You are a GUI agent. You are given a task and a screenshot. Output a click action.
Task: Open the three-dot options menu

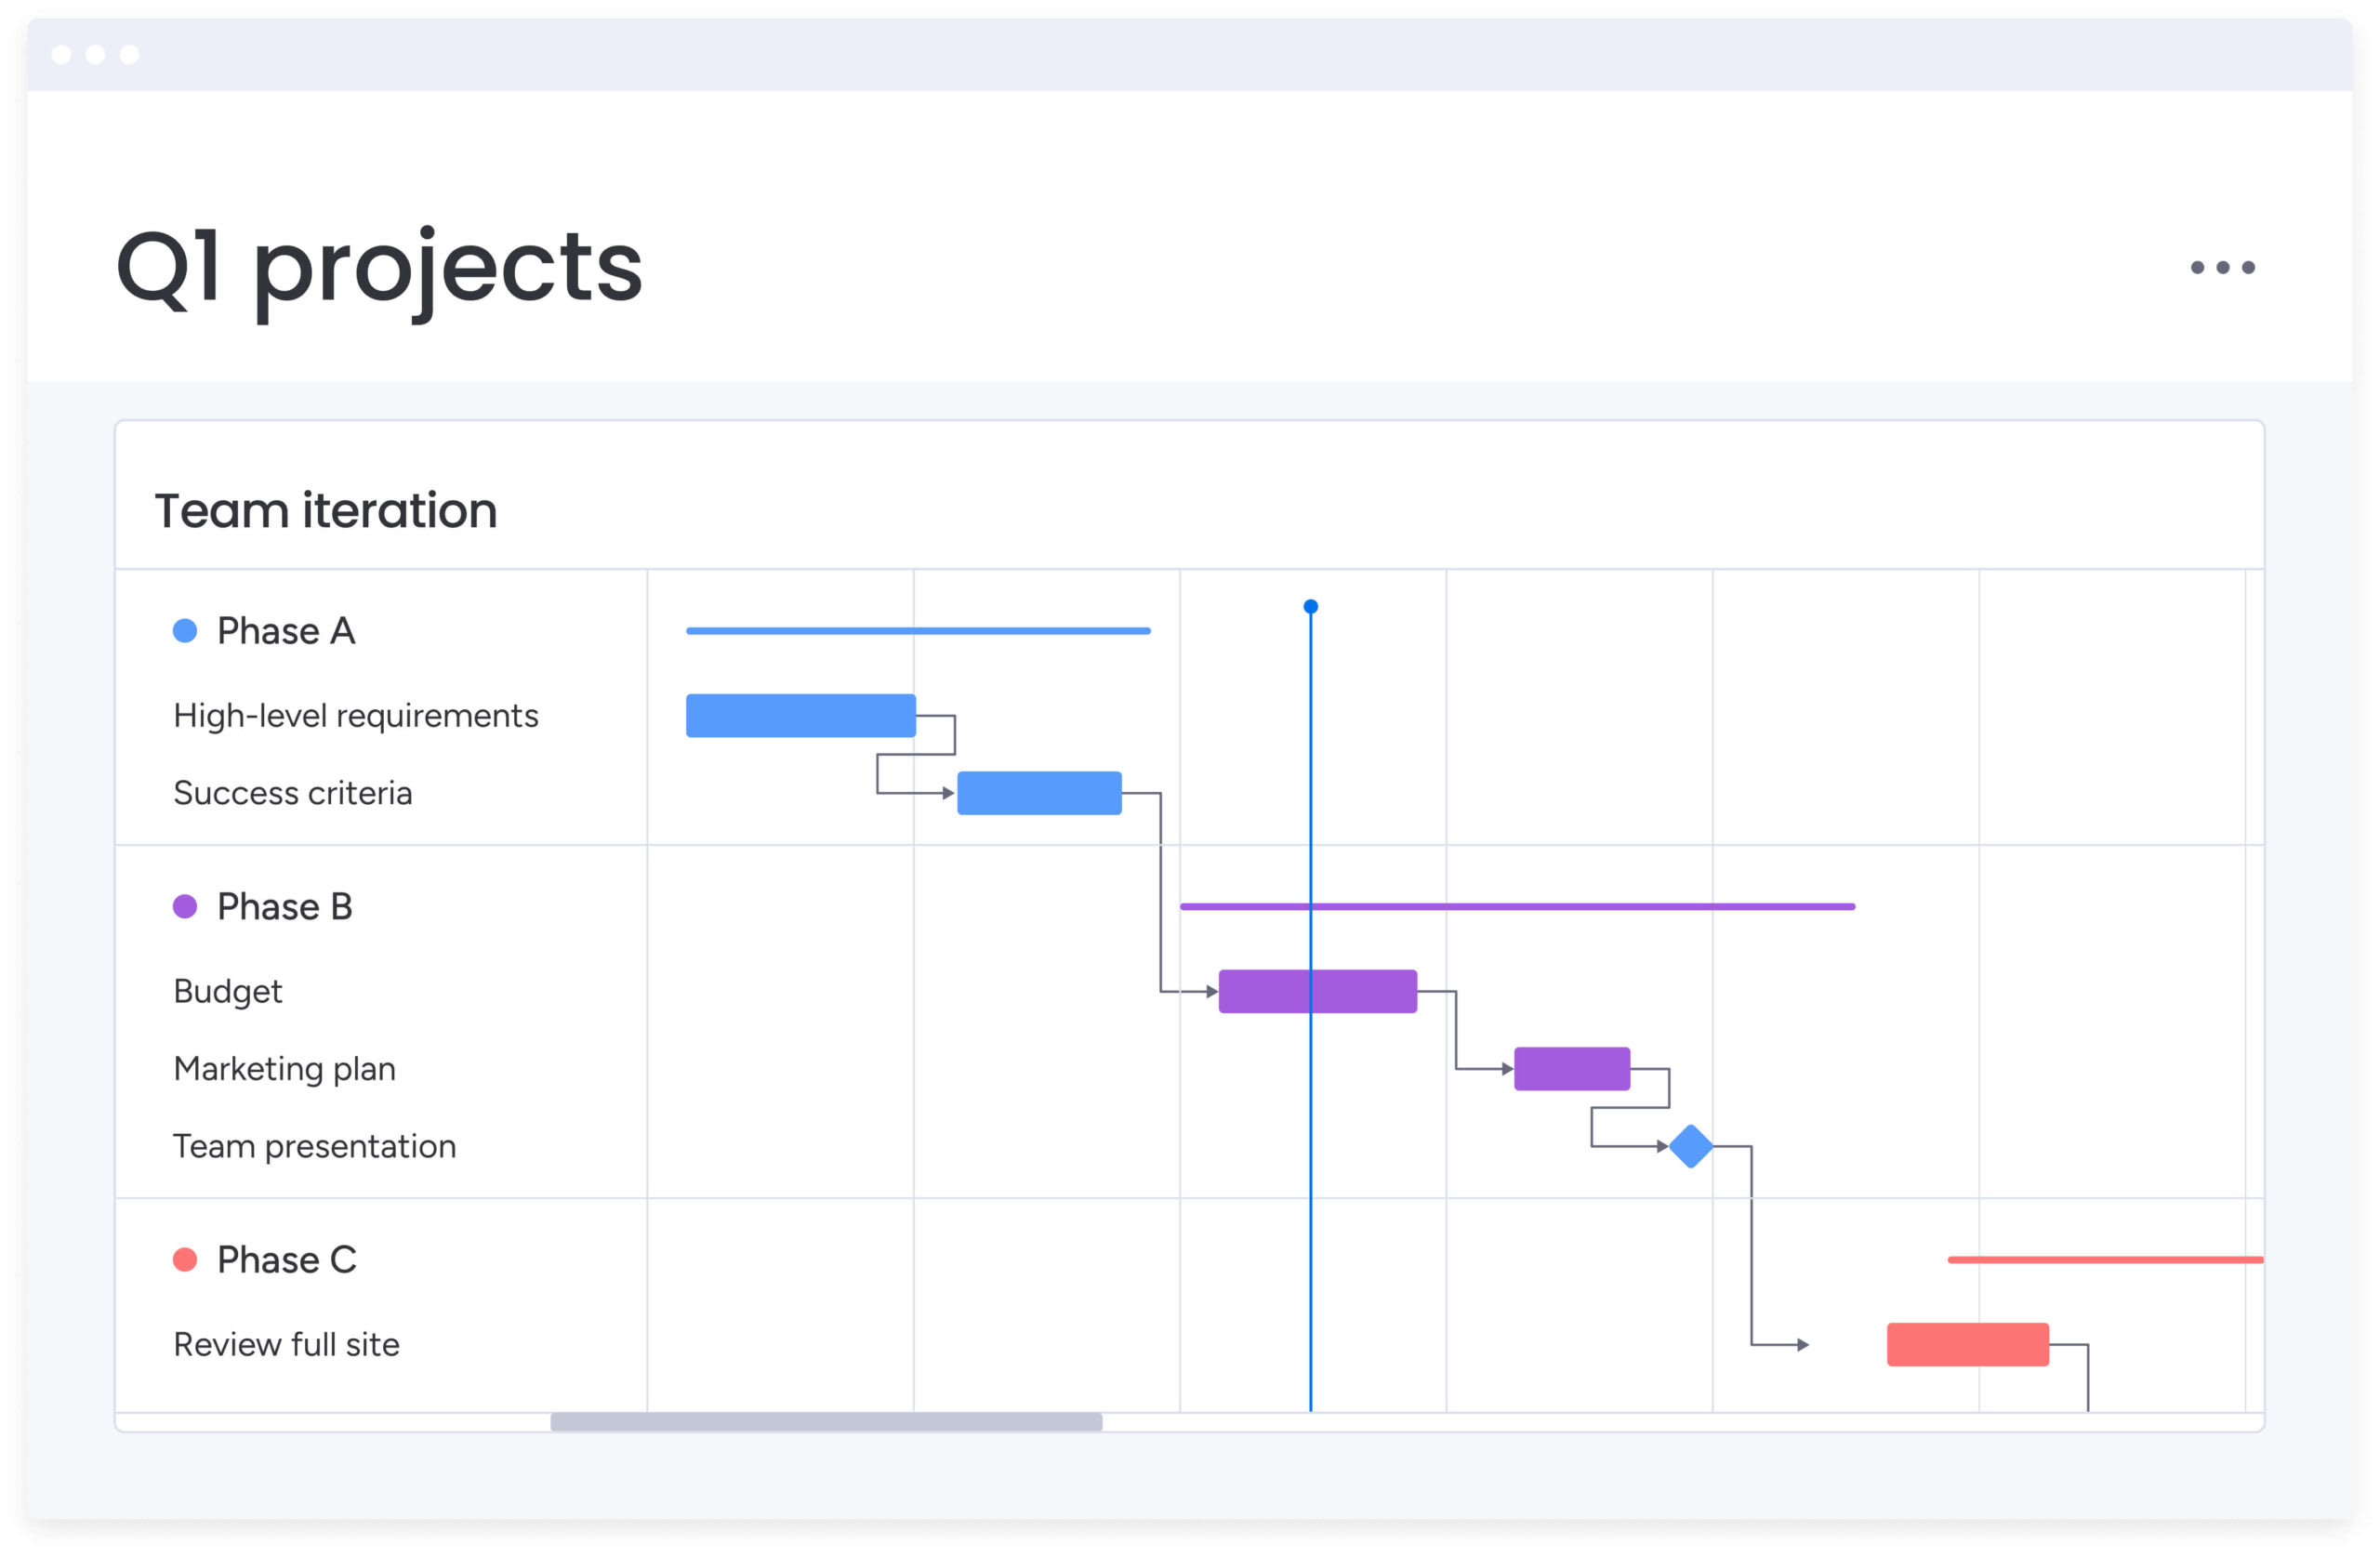[2222, 267]
